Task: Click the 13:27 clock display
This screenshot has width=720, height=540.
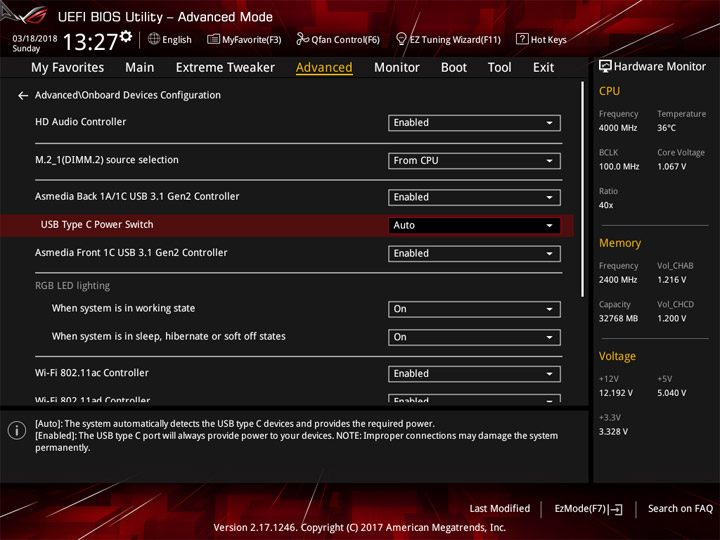Action: (90, 42)
